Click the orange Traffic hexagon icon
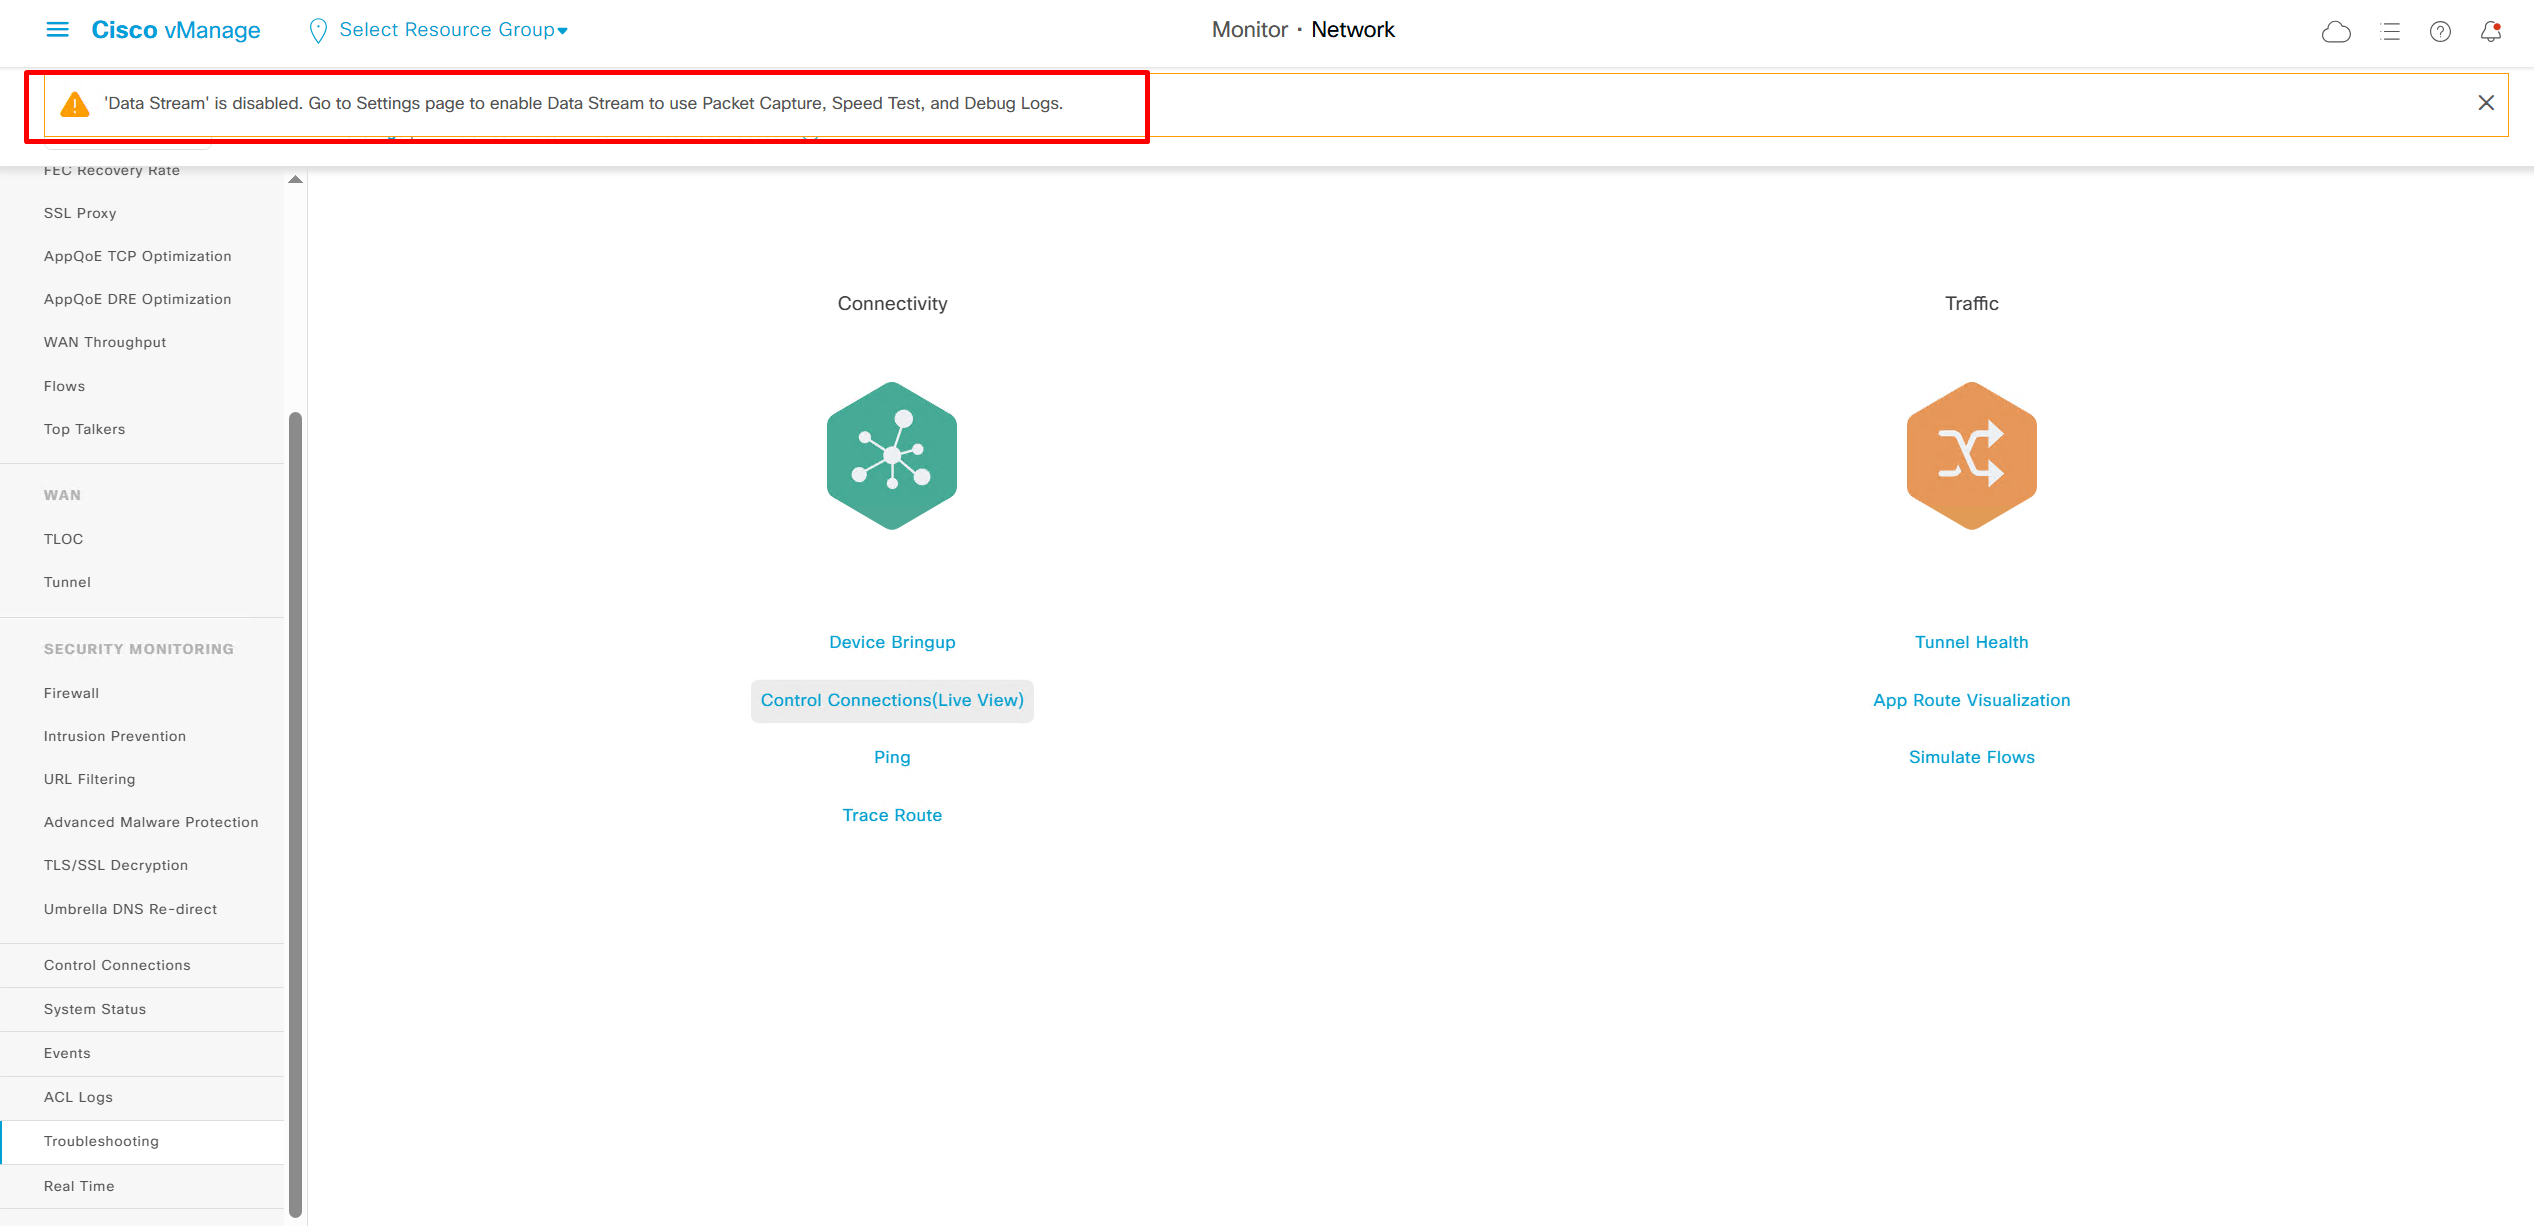Image resolution: width=2534 pixels, height=1226 pixels. (x=1971, y=456)
